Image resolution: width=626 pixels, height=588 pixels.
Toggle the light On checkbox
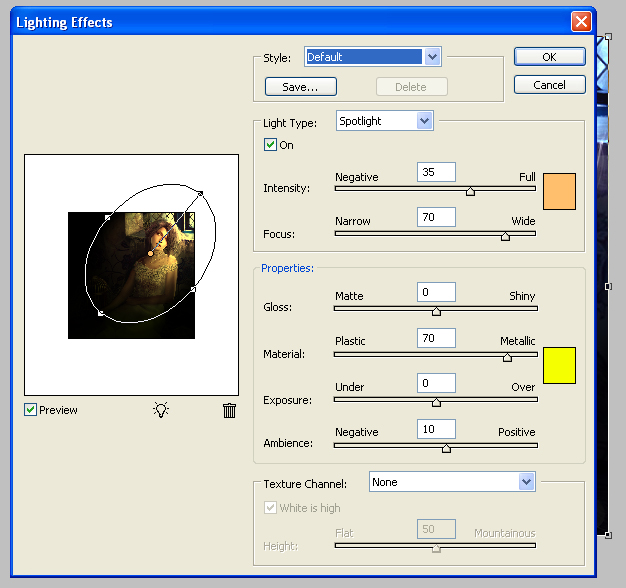coord(270,145)
